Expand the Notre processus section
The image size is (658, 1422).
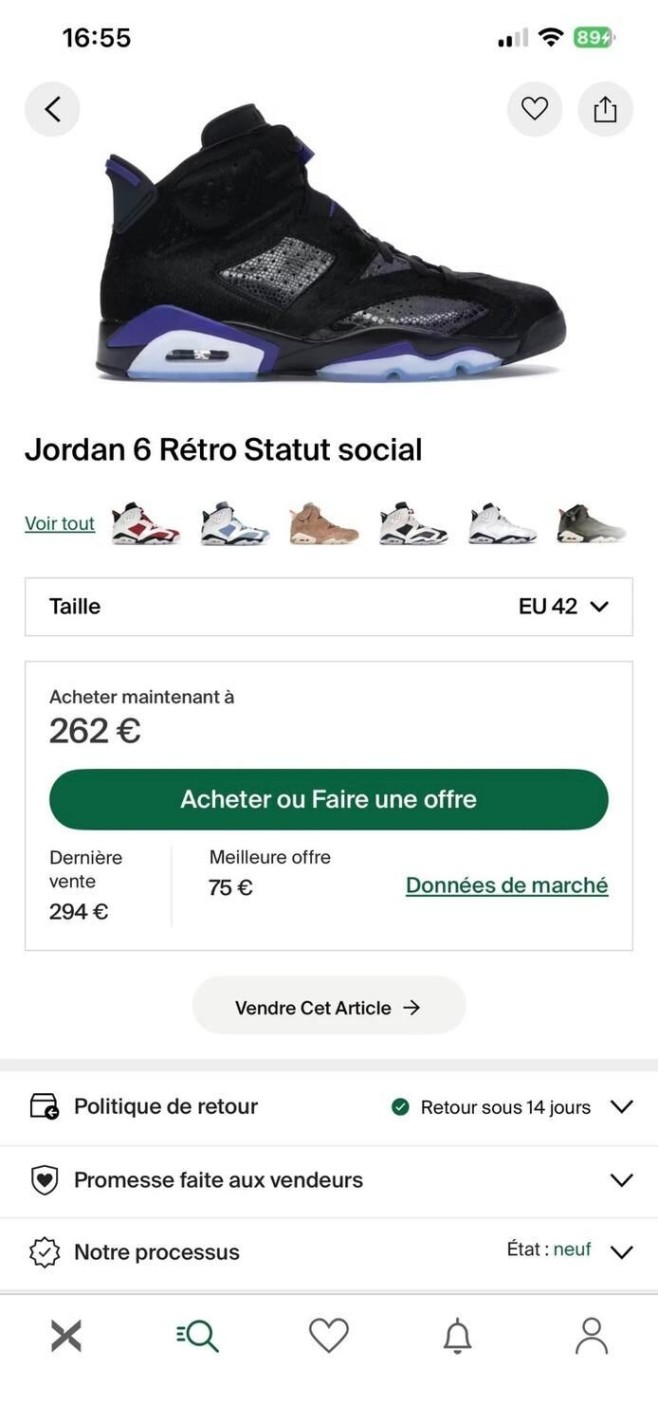(x=329, y=1252)
